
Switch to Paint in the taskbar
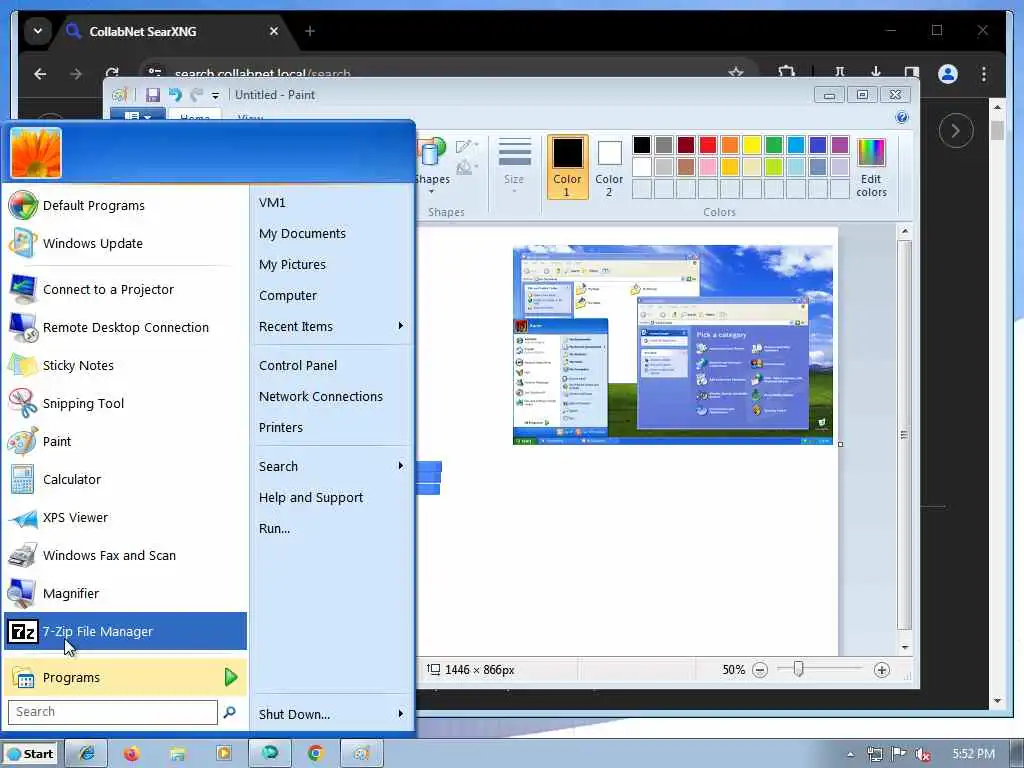tap(361, 754)
